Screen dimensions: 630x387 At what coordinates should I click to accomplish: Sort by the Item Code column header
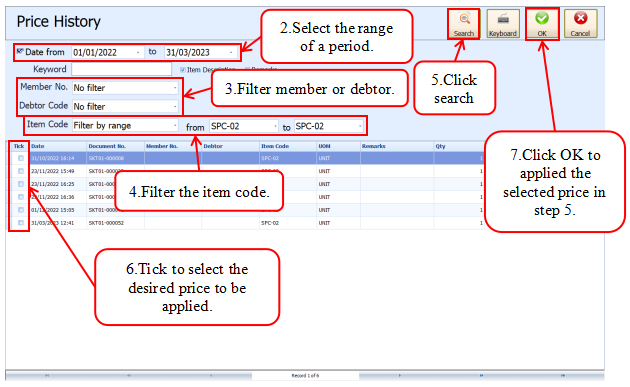[288, 146]
